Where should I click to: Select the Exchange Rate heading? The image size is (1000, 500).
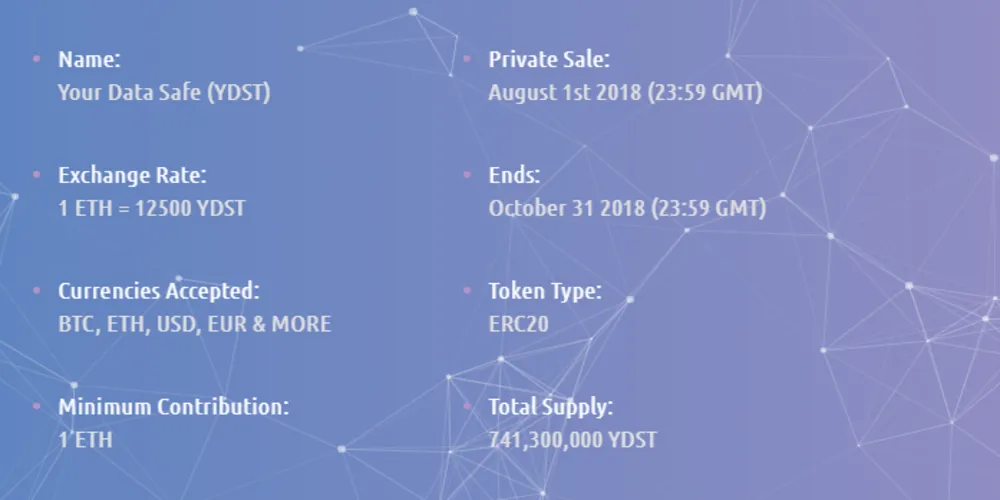133,175
